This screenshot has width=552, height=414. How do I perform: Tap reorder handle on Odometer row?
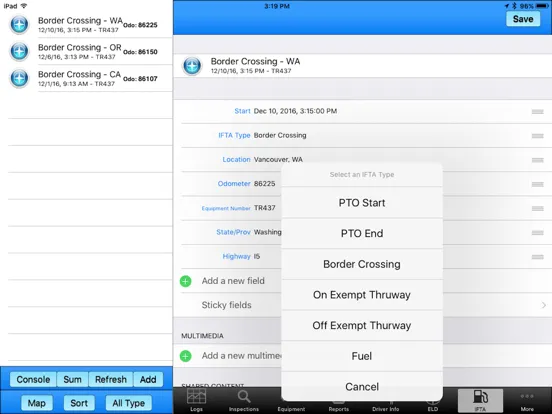click(538, 184)
